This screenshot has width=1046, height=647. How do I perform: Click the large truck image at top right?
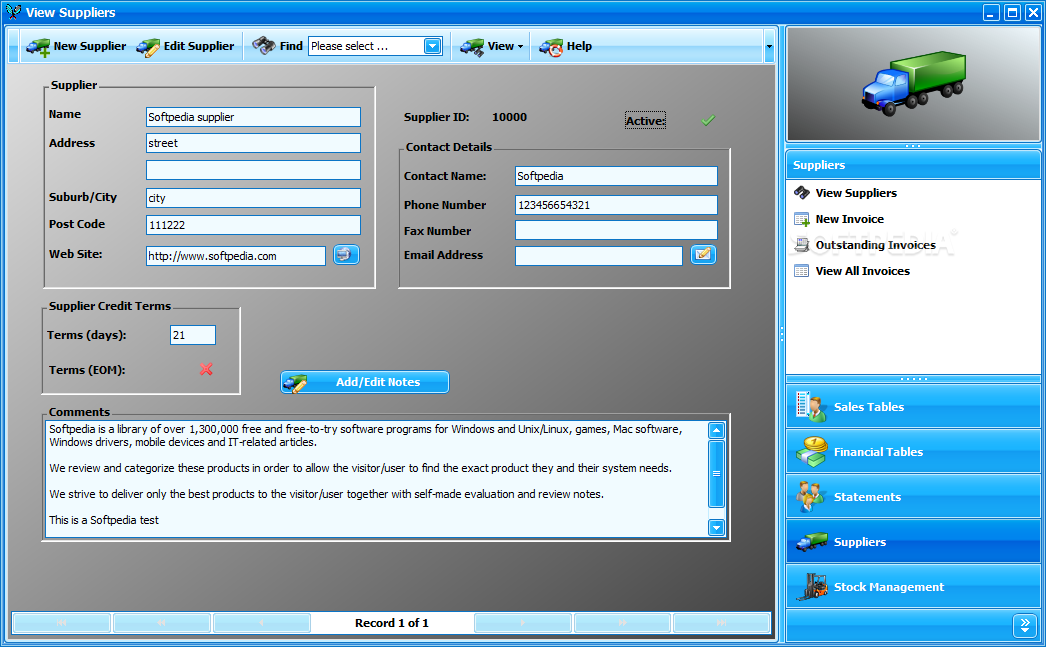tap(913, 83)
